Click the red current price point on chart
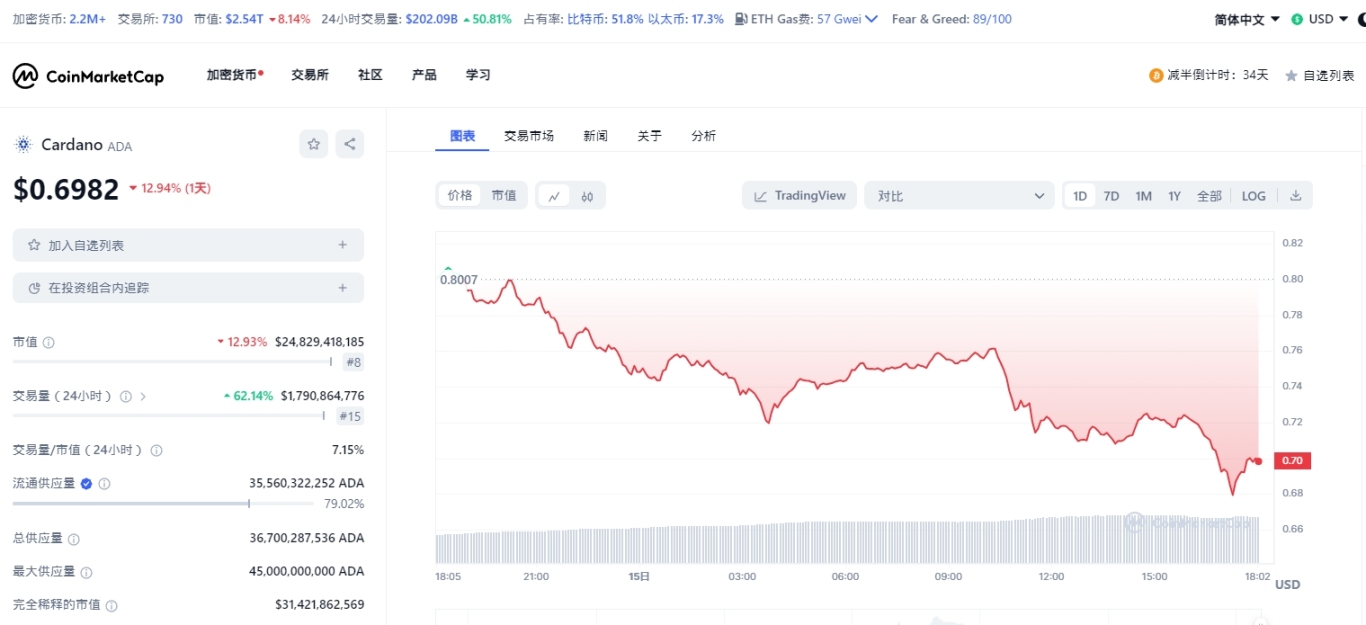 pos(1258,461)
